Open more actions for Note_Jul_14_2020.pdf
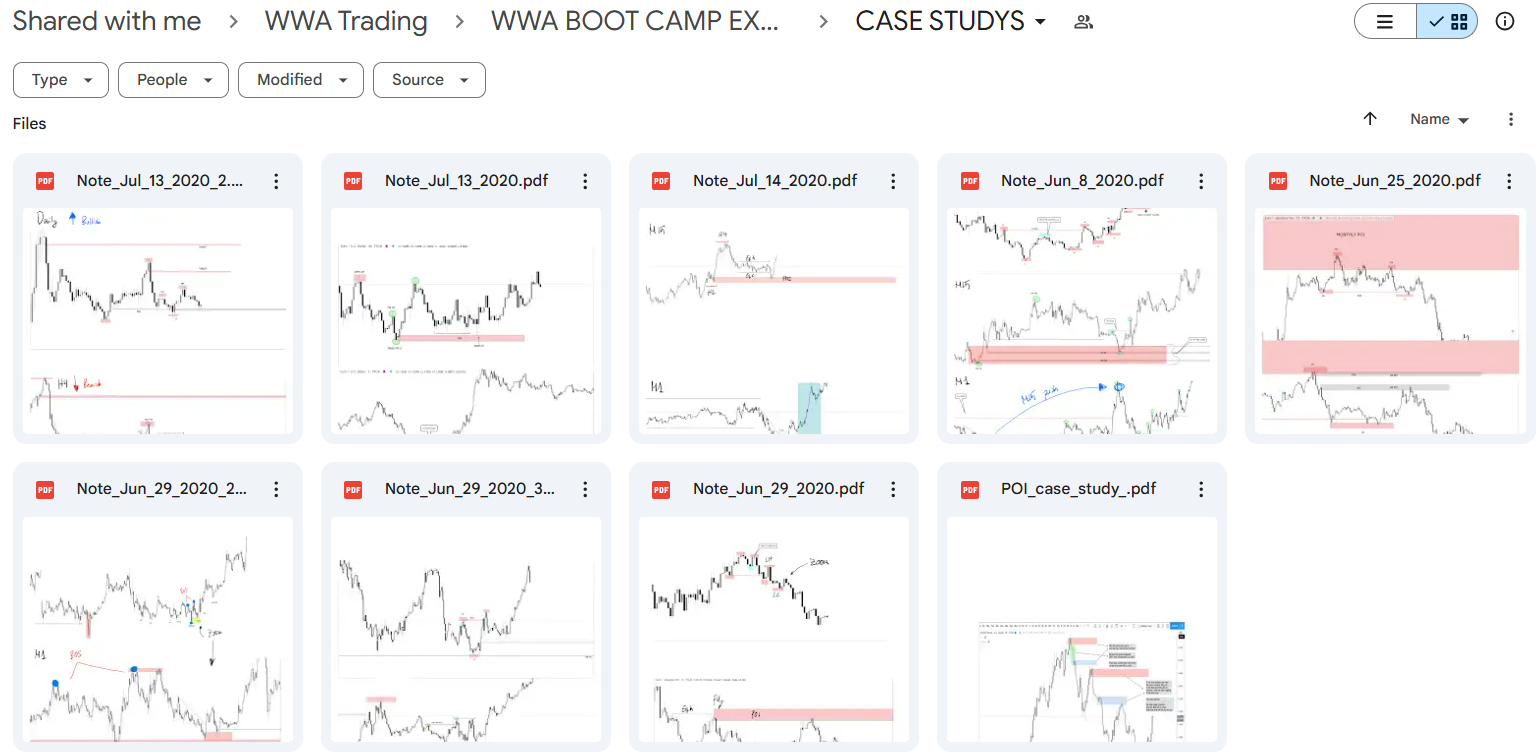 pyautogui.click(x=893, y=181)
